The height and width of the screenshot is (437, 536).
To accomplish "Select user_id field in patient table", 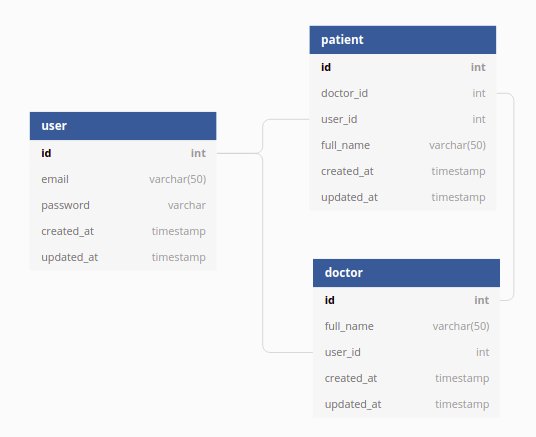I will (403, 119).
